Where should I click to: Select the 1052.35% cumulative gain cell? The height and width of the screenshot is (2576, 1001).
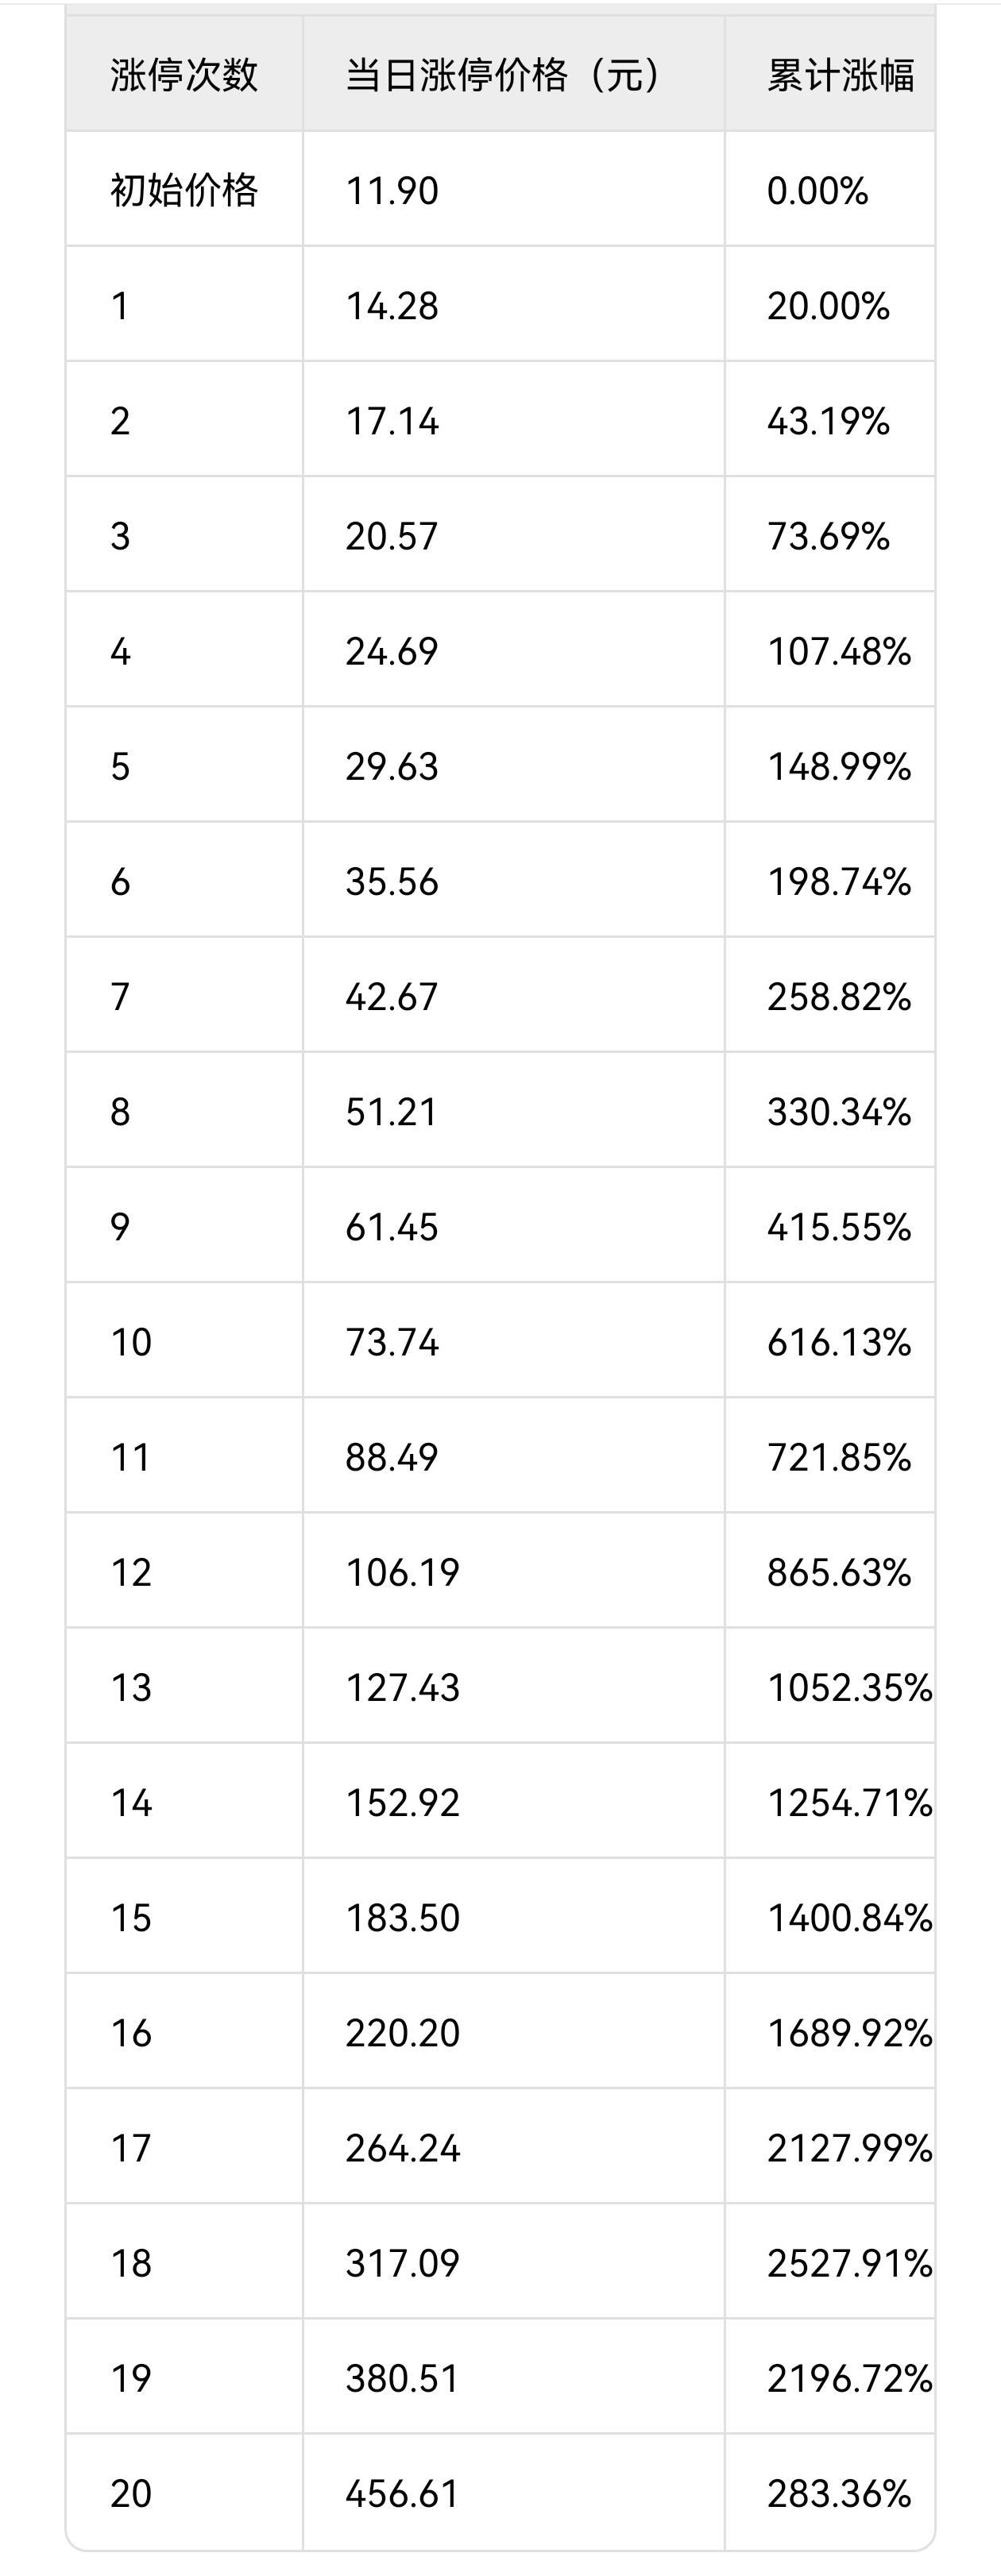point(848,1688)
